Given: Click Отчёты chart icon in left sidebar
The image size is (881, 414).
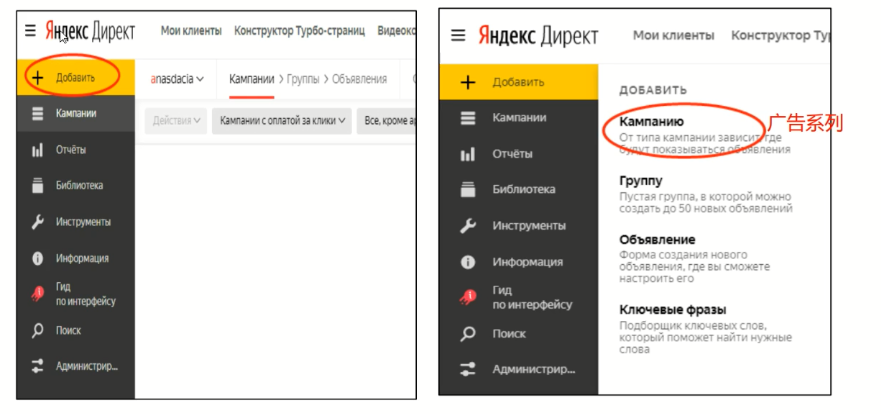Looking at the screenshot, I should 38,150.
